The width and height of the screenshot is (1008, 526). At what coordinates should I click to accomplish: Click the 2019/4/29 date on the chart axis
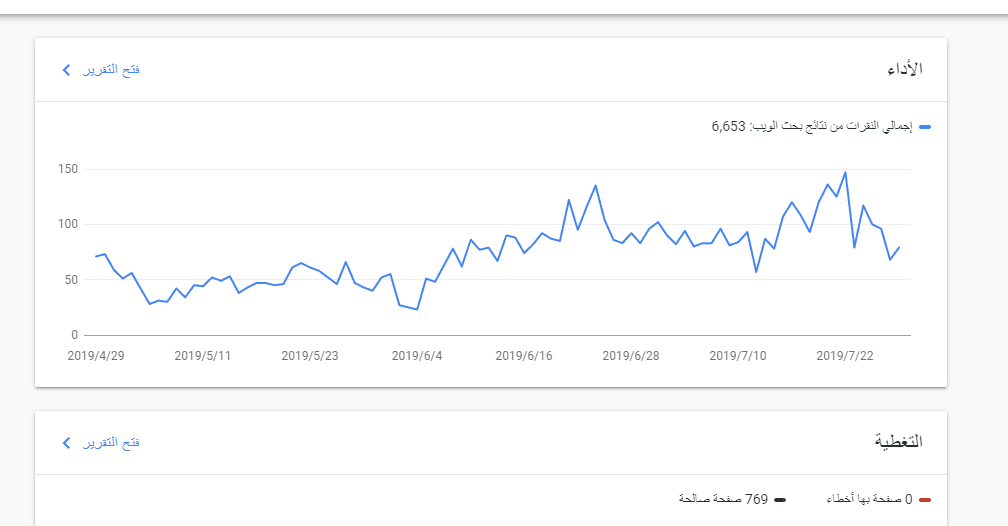coord(95,355)
